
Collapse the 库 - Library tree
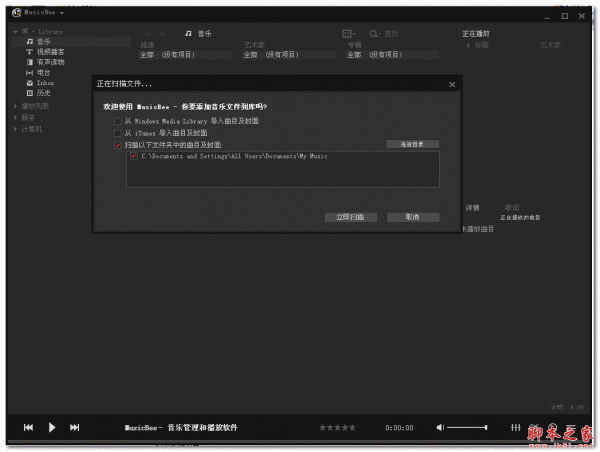[x=15, y=32]
